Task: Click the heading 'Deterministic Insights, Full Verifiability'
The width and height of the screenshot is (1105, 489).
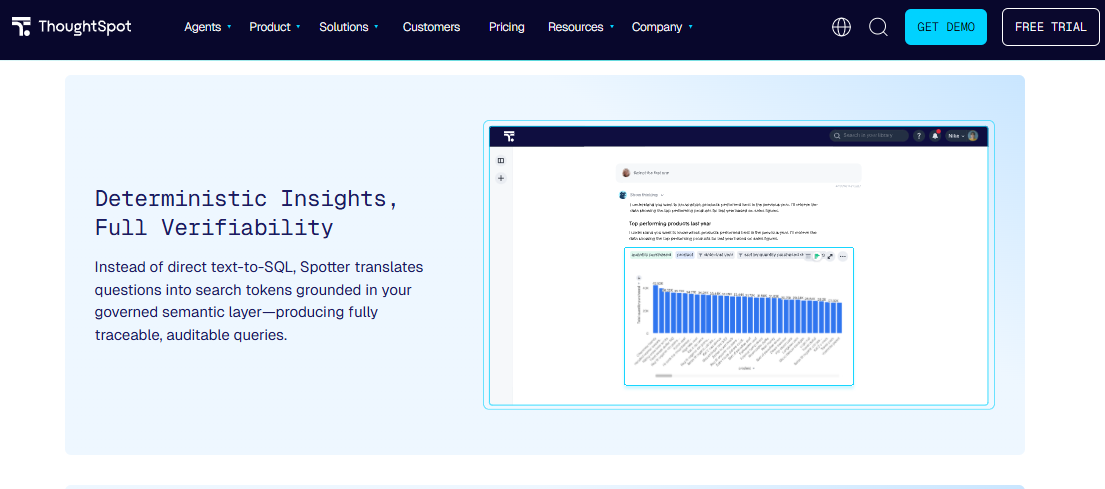Action: coord(247,213)
